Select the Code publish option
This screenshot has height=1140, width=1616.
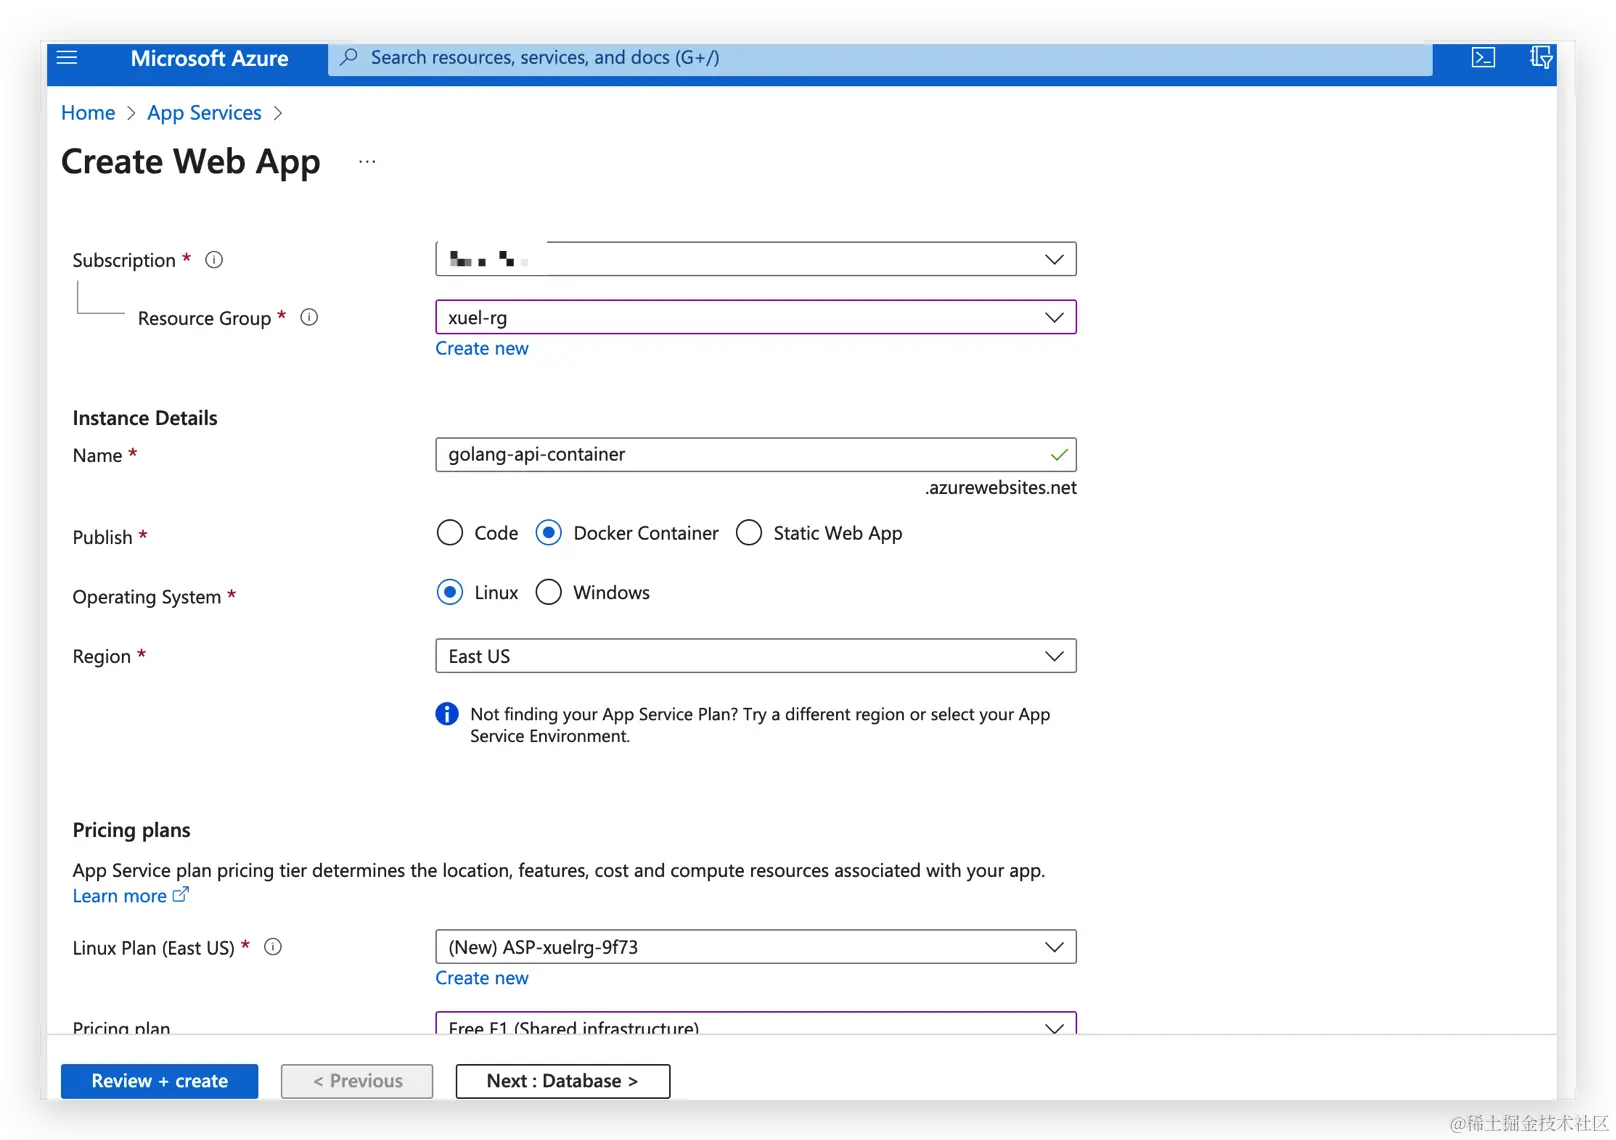click(450, 533)
